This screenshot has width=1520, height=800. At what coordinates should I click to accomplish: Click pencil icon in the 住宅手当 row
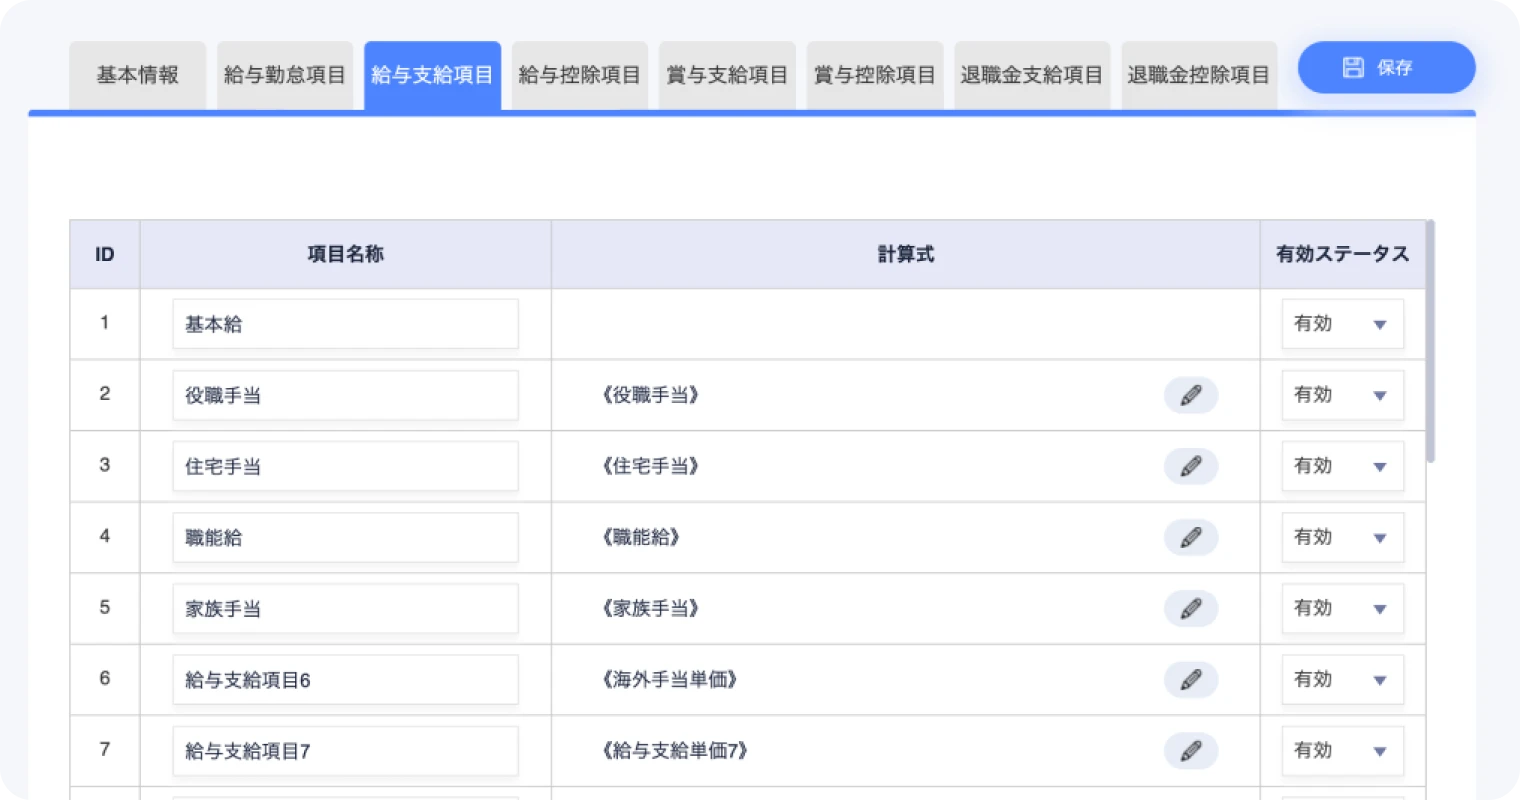(1190, 466)
